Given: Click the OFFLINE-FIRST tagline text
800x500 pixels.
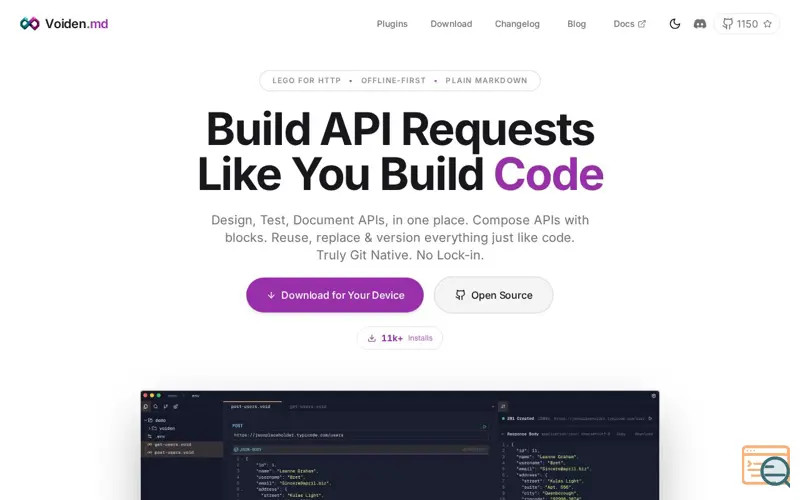Looking at the screenshot, I should click(393, 81).
